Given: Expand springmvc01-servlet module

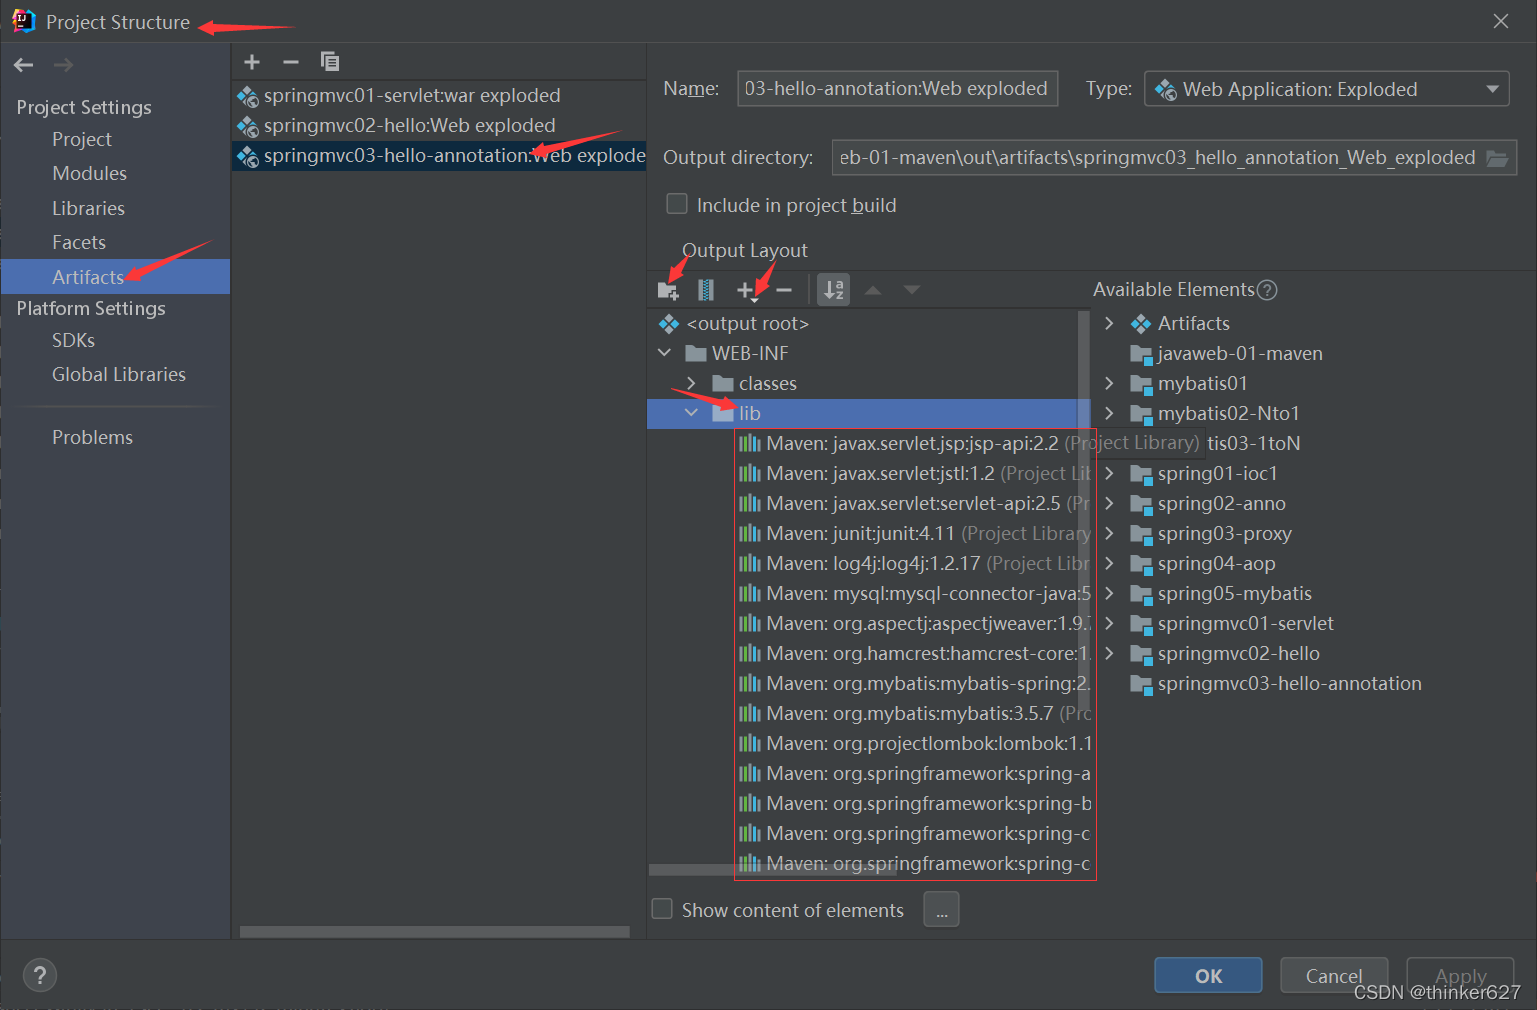Looking at the screenshot, I should [x=1109, y=623].
